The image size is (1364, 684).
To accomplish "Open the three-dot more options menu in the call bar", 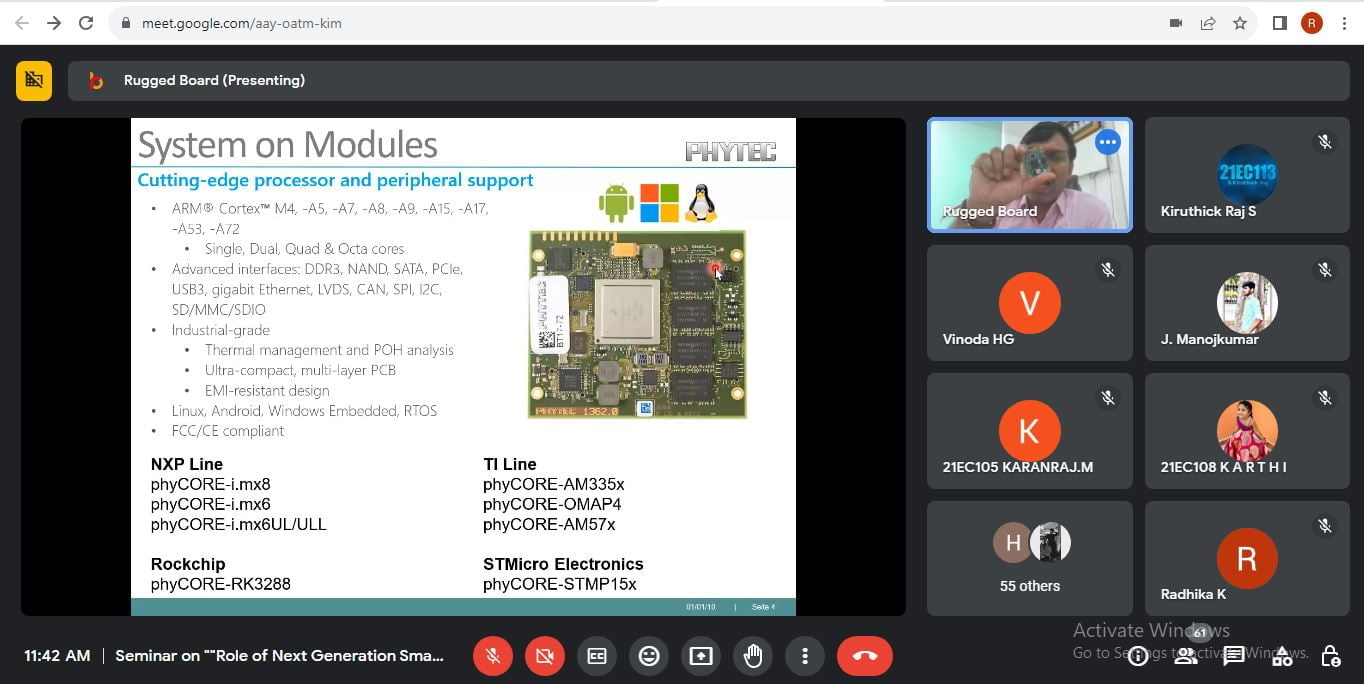I will coord(805,656).
